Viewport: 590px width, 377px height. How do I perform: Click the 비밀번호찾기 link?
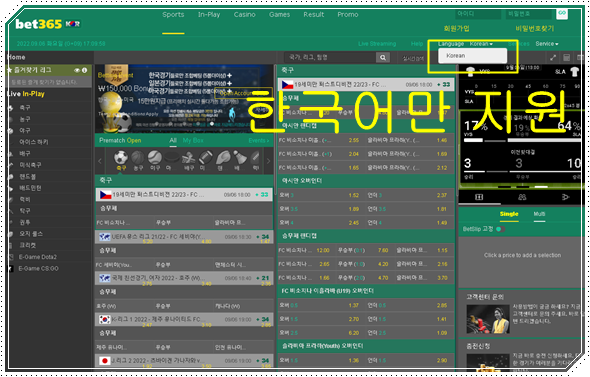click(535, 29)
